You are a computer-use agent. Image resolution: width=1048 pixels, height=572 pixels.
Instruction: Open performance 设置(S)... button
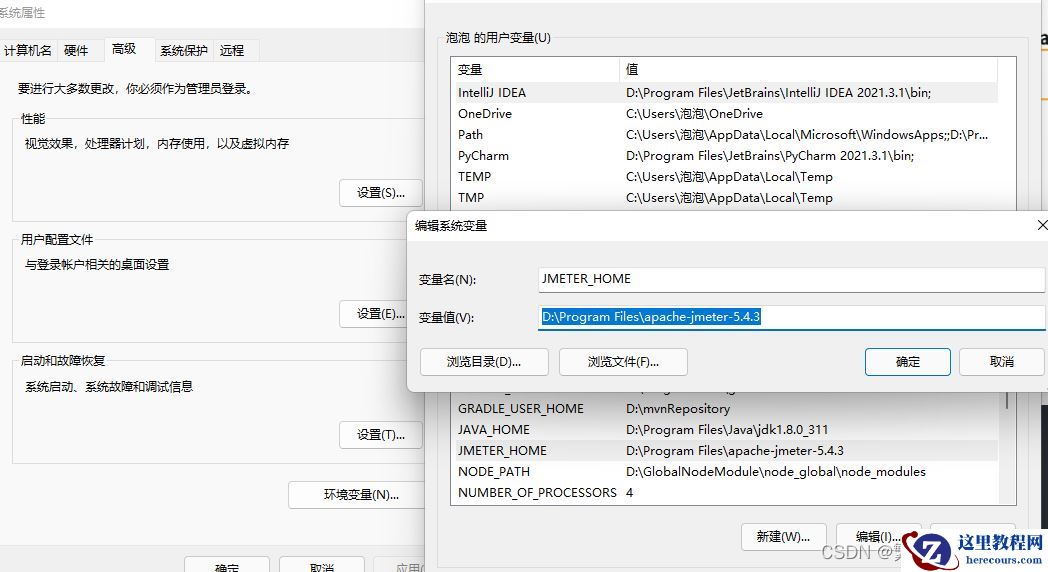381,193
